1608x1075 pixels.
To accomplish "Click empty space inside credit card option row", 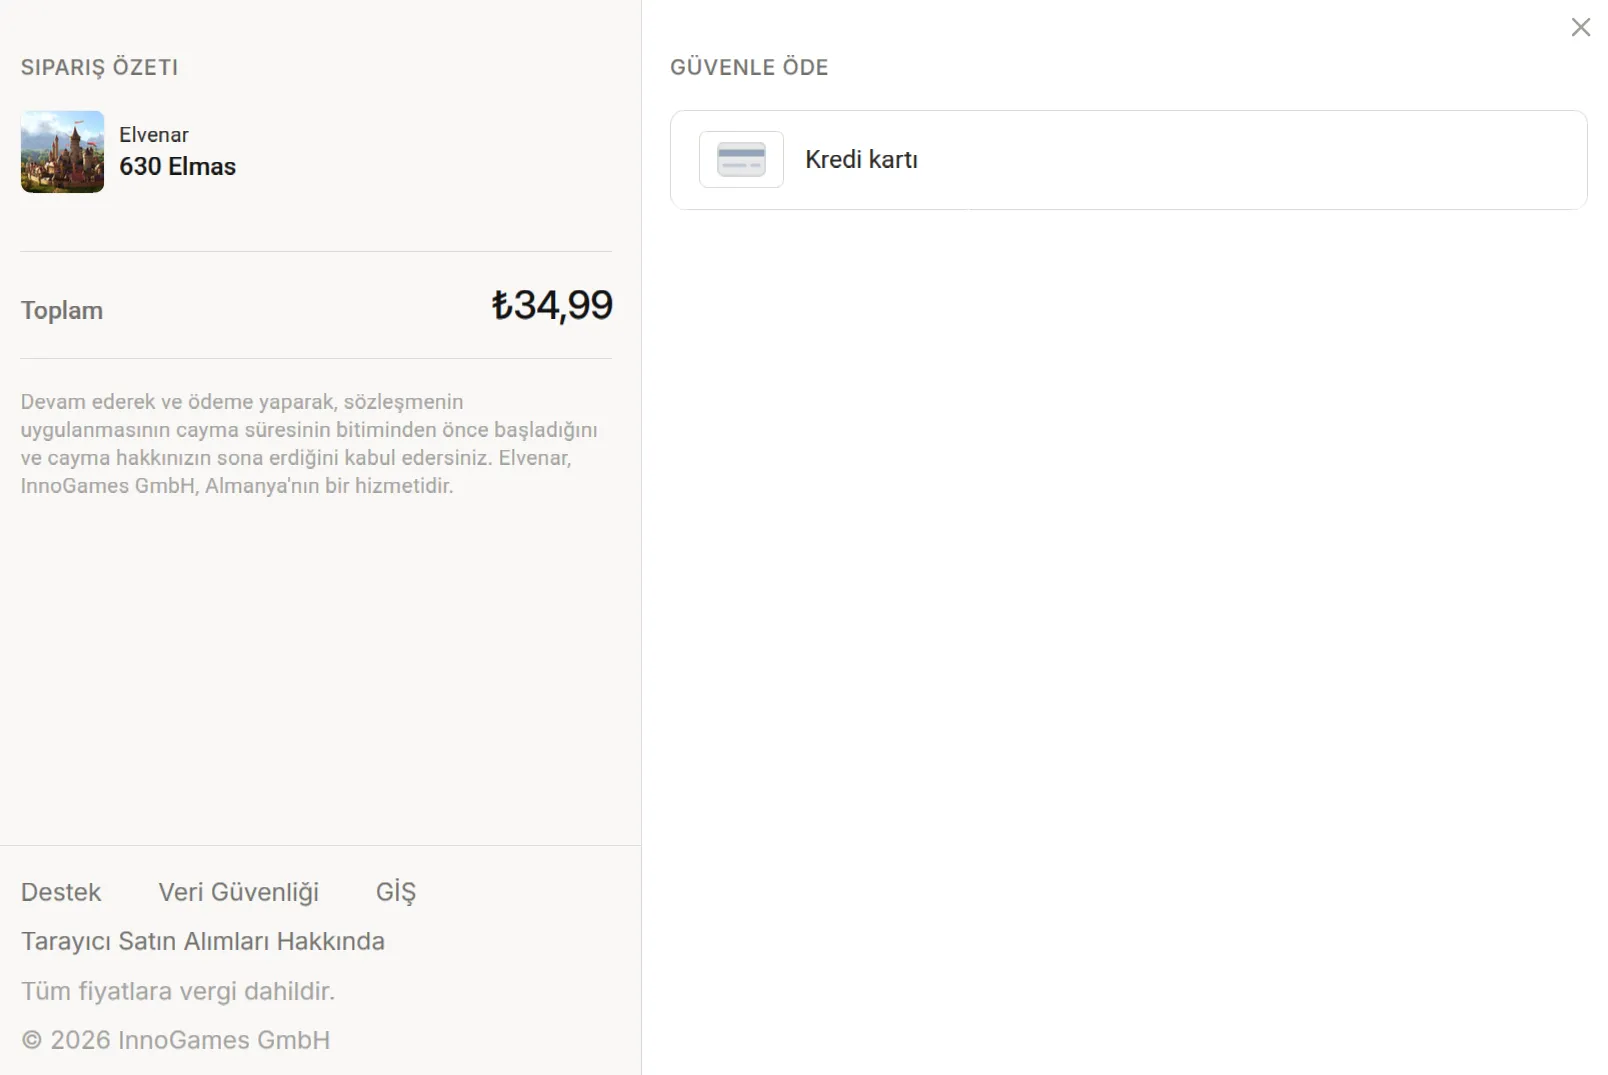I will point(1250,160).
